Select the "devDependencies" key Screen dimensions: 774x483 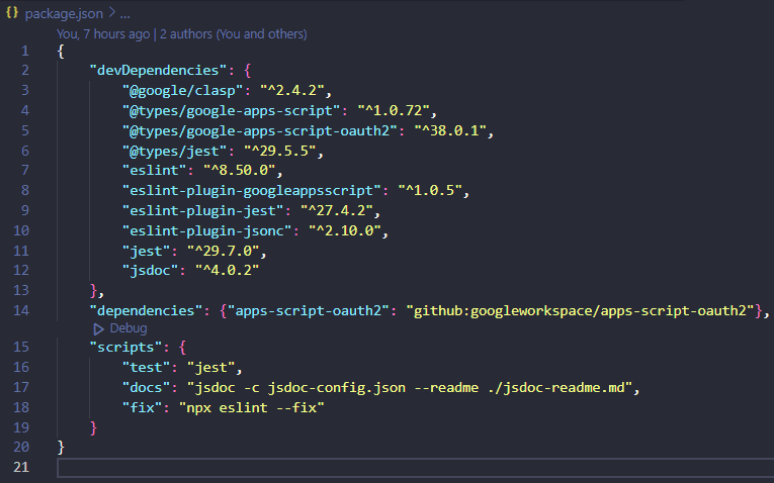click(x=158, y=70)
